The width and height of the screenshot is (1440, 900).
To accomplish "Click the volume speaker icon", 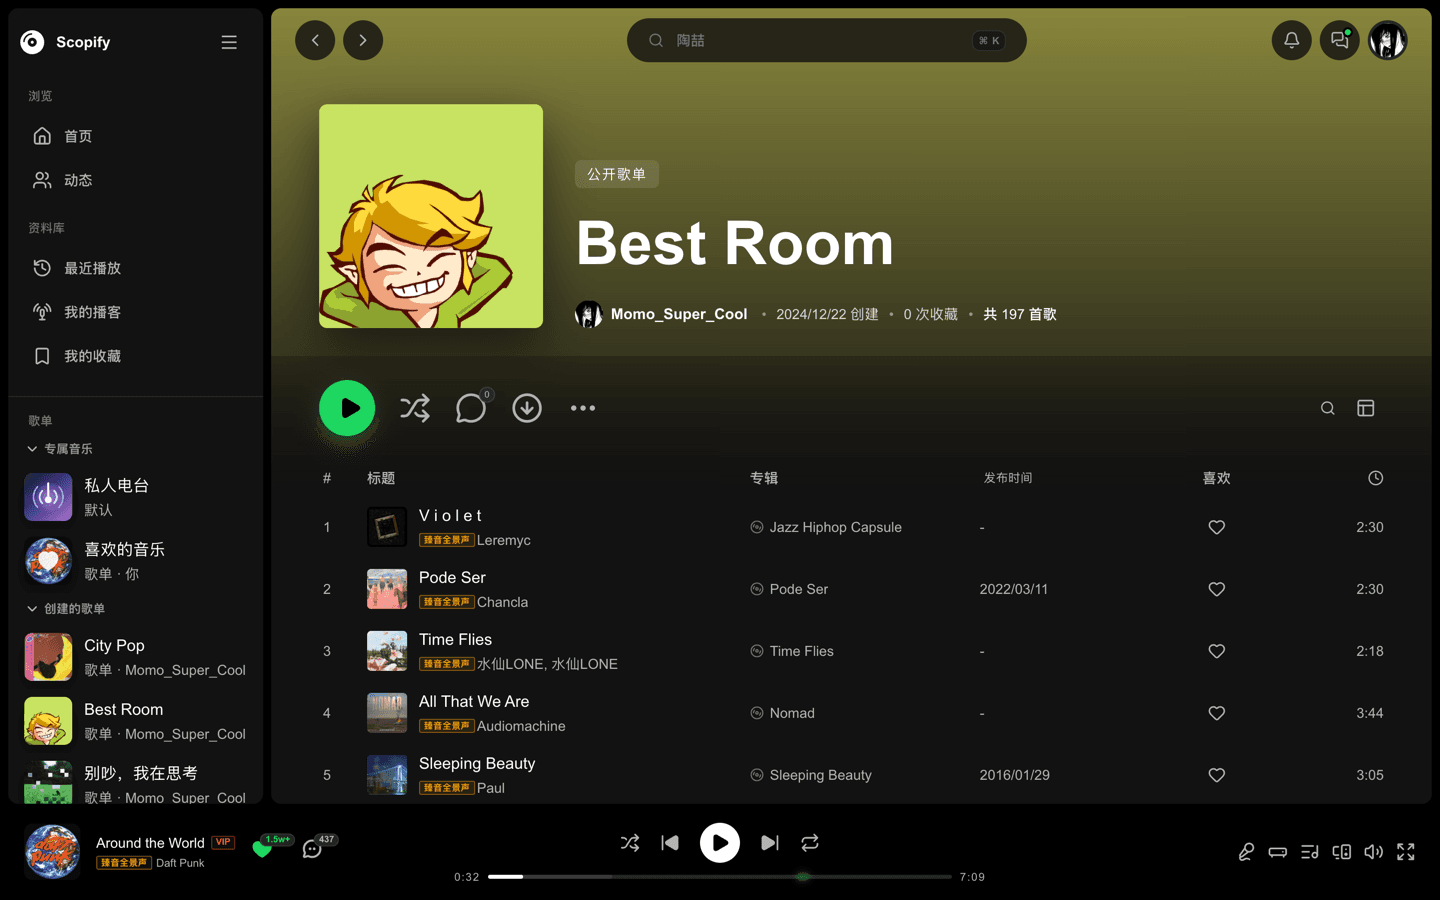I will (x=1374, y=852).
